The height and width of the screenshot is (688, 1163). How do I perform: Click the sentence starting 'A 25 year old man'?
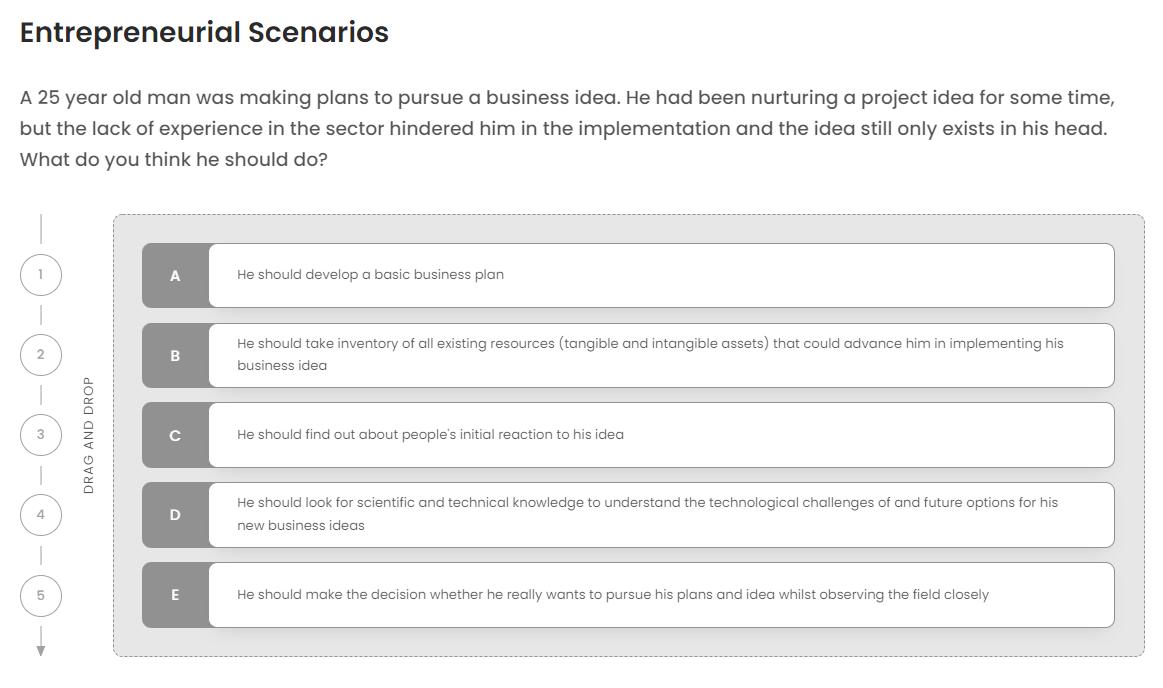(567, 98)
